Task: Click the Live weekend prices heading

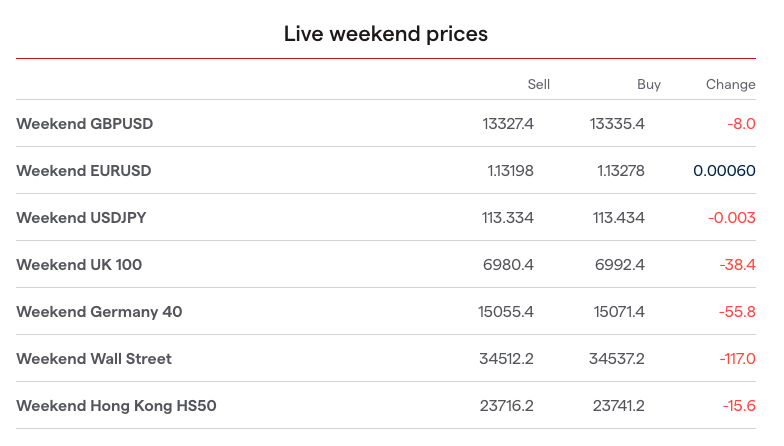Action: point(386,34)
